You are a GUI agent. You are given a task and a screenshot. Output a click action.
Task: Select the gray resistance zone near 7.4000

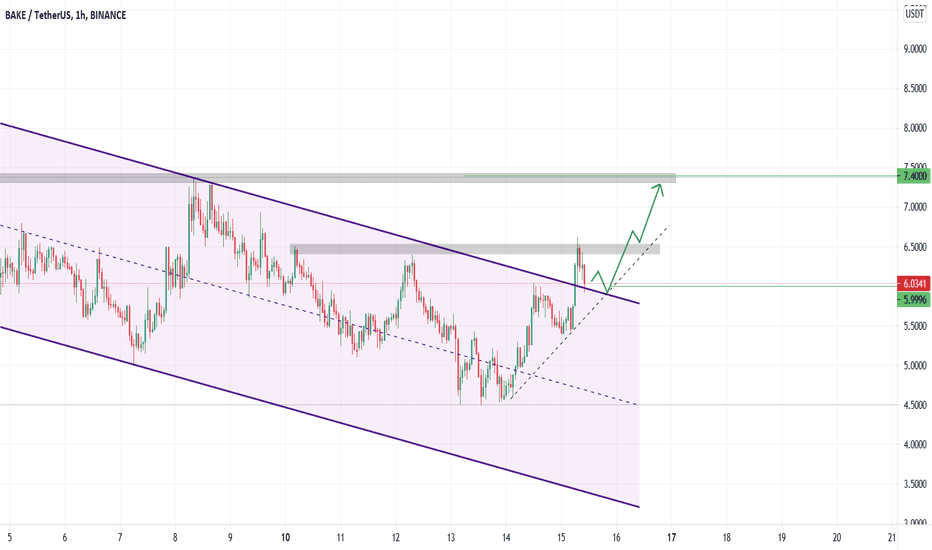[x=338, y=178]
